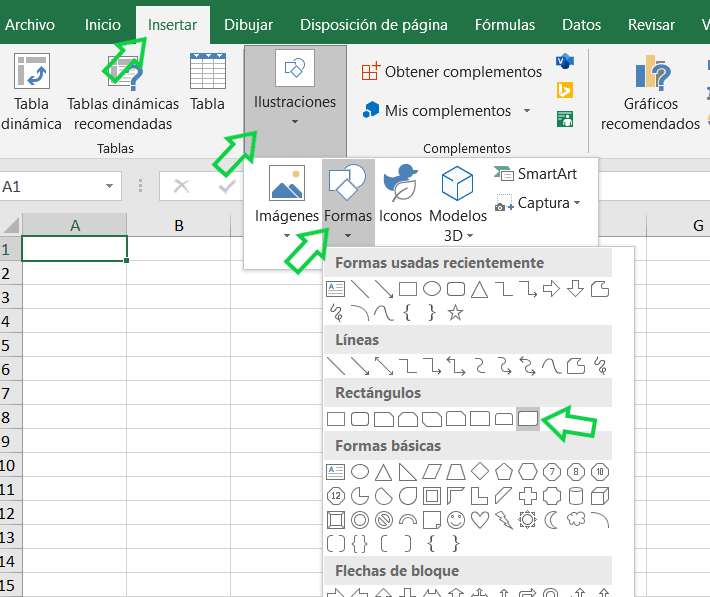Switch to Fórmulas tab
Viewport: 710px width, 597px height.
click(505, 24)
